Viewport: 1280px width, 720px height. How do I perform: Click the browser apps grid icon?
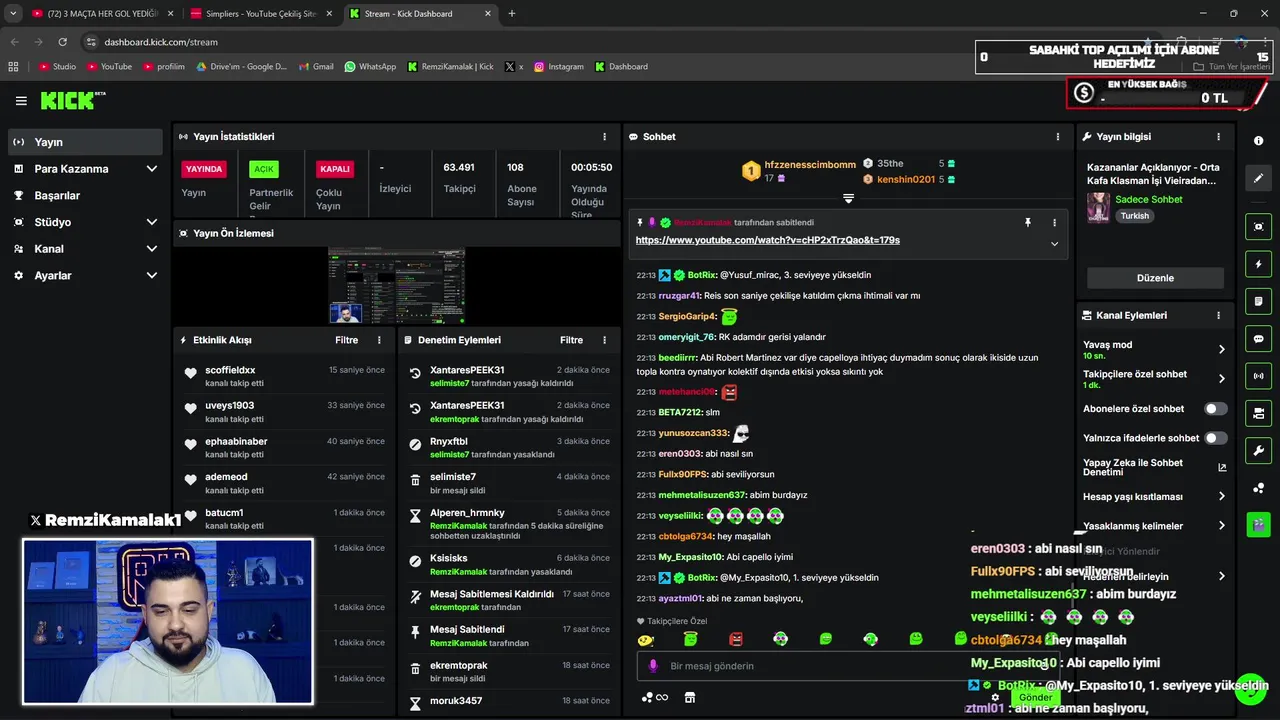[13, 66]
